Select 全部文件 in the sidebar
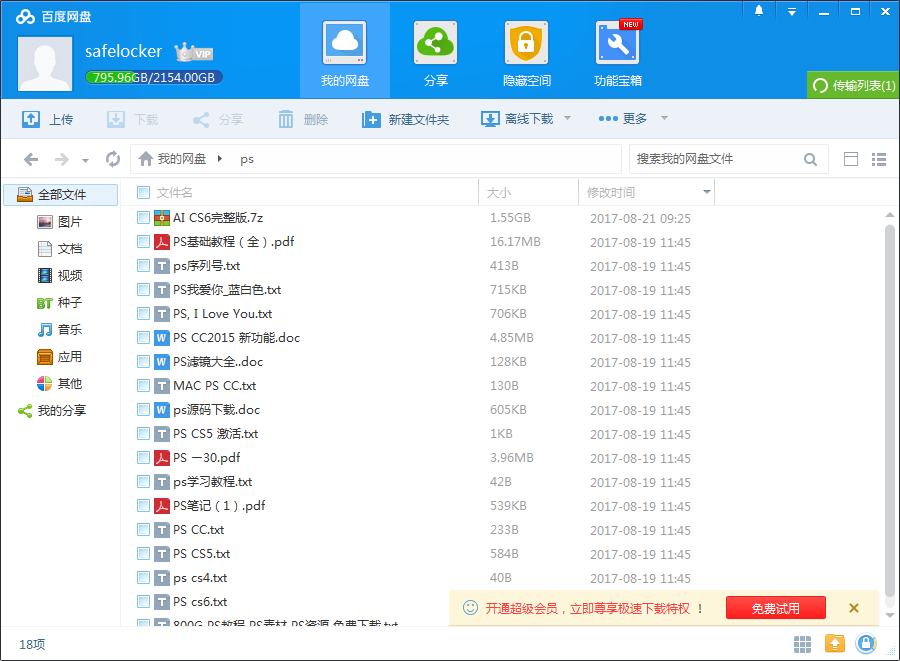 tap(61, 195)
